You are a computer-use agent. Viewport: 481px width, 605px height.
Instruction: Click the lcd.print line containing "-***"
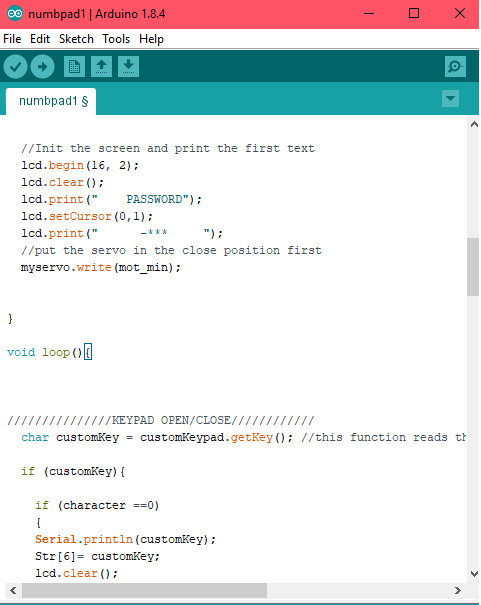click(x=122, y=233)
